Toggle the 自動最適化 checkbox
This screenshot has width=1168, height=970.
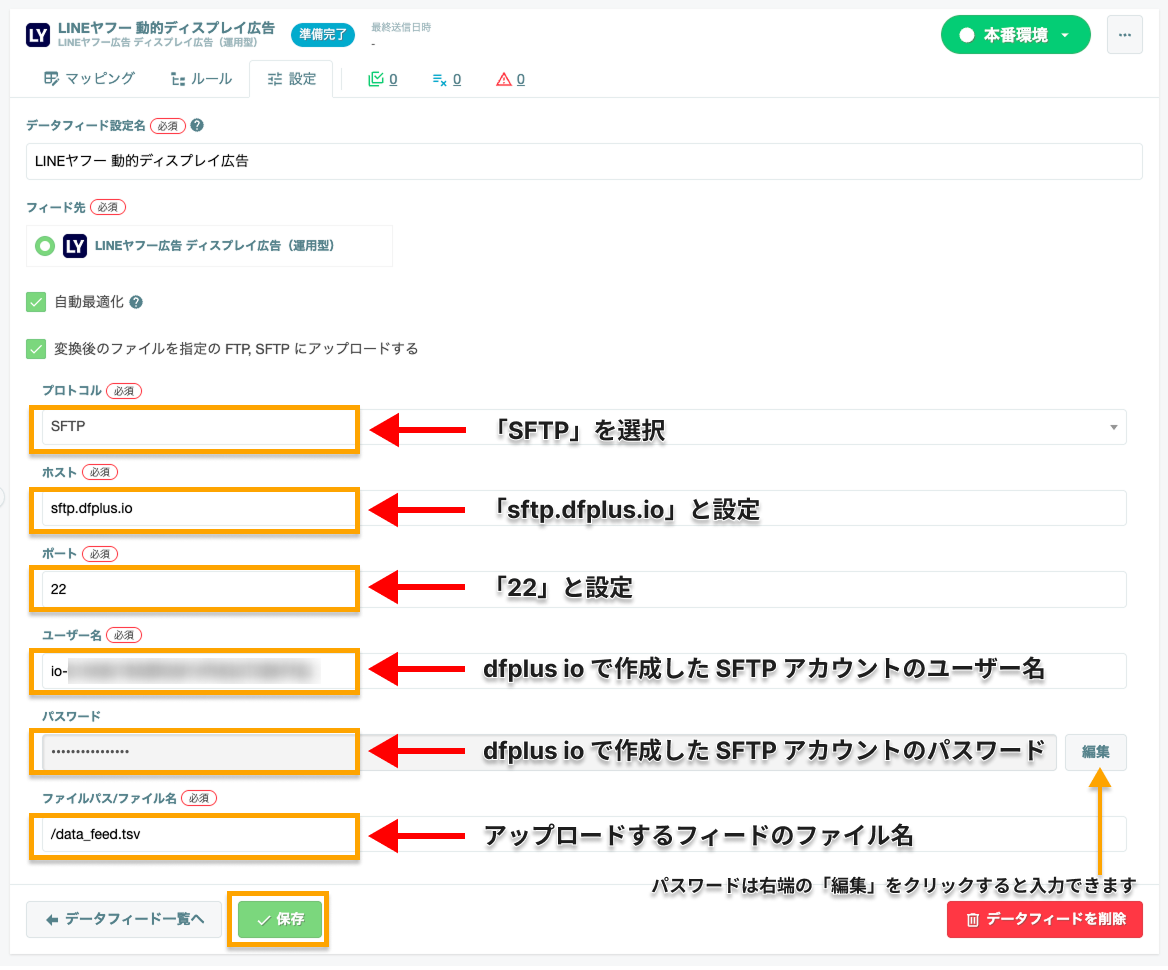(36, 302)
